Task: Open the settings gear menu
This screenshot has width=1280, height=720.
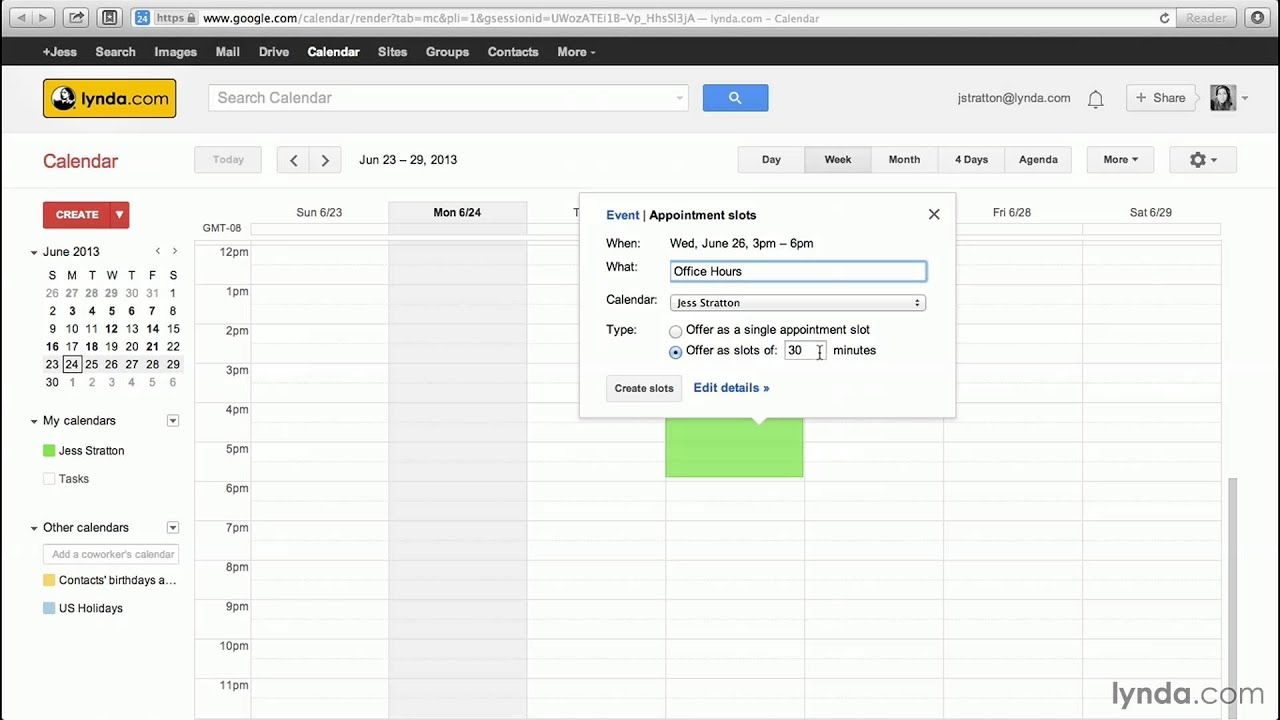Action: pyautogui.click(x=1202, y=160)
